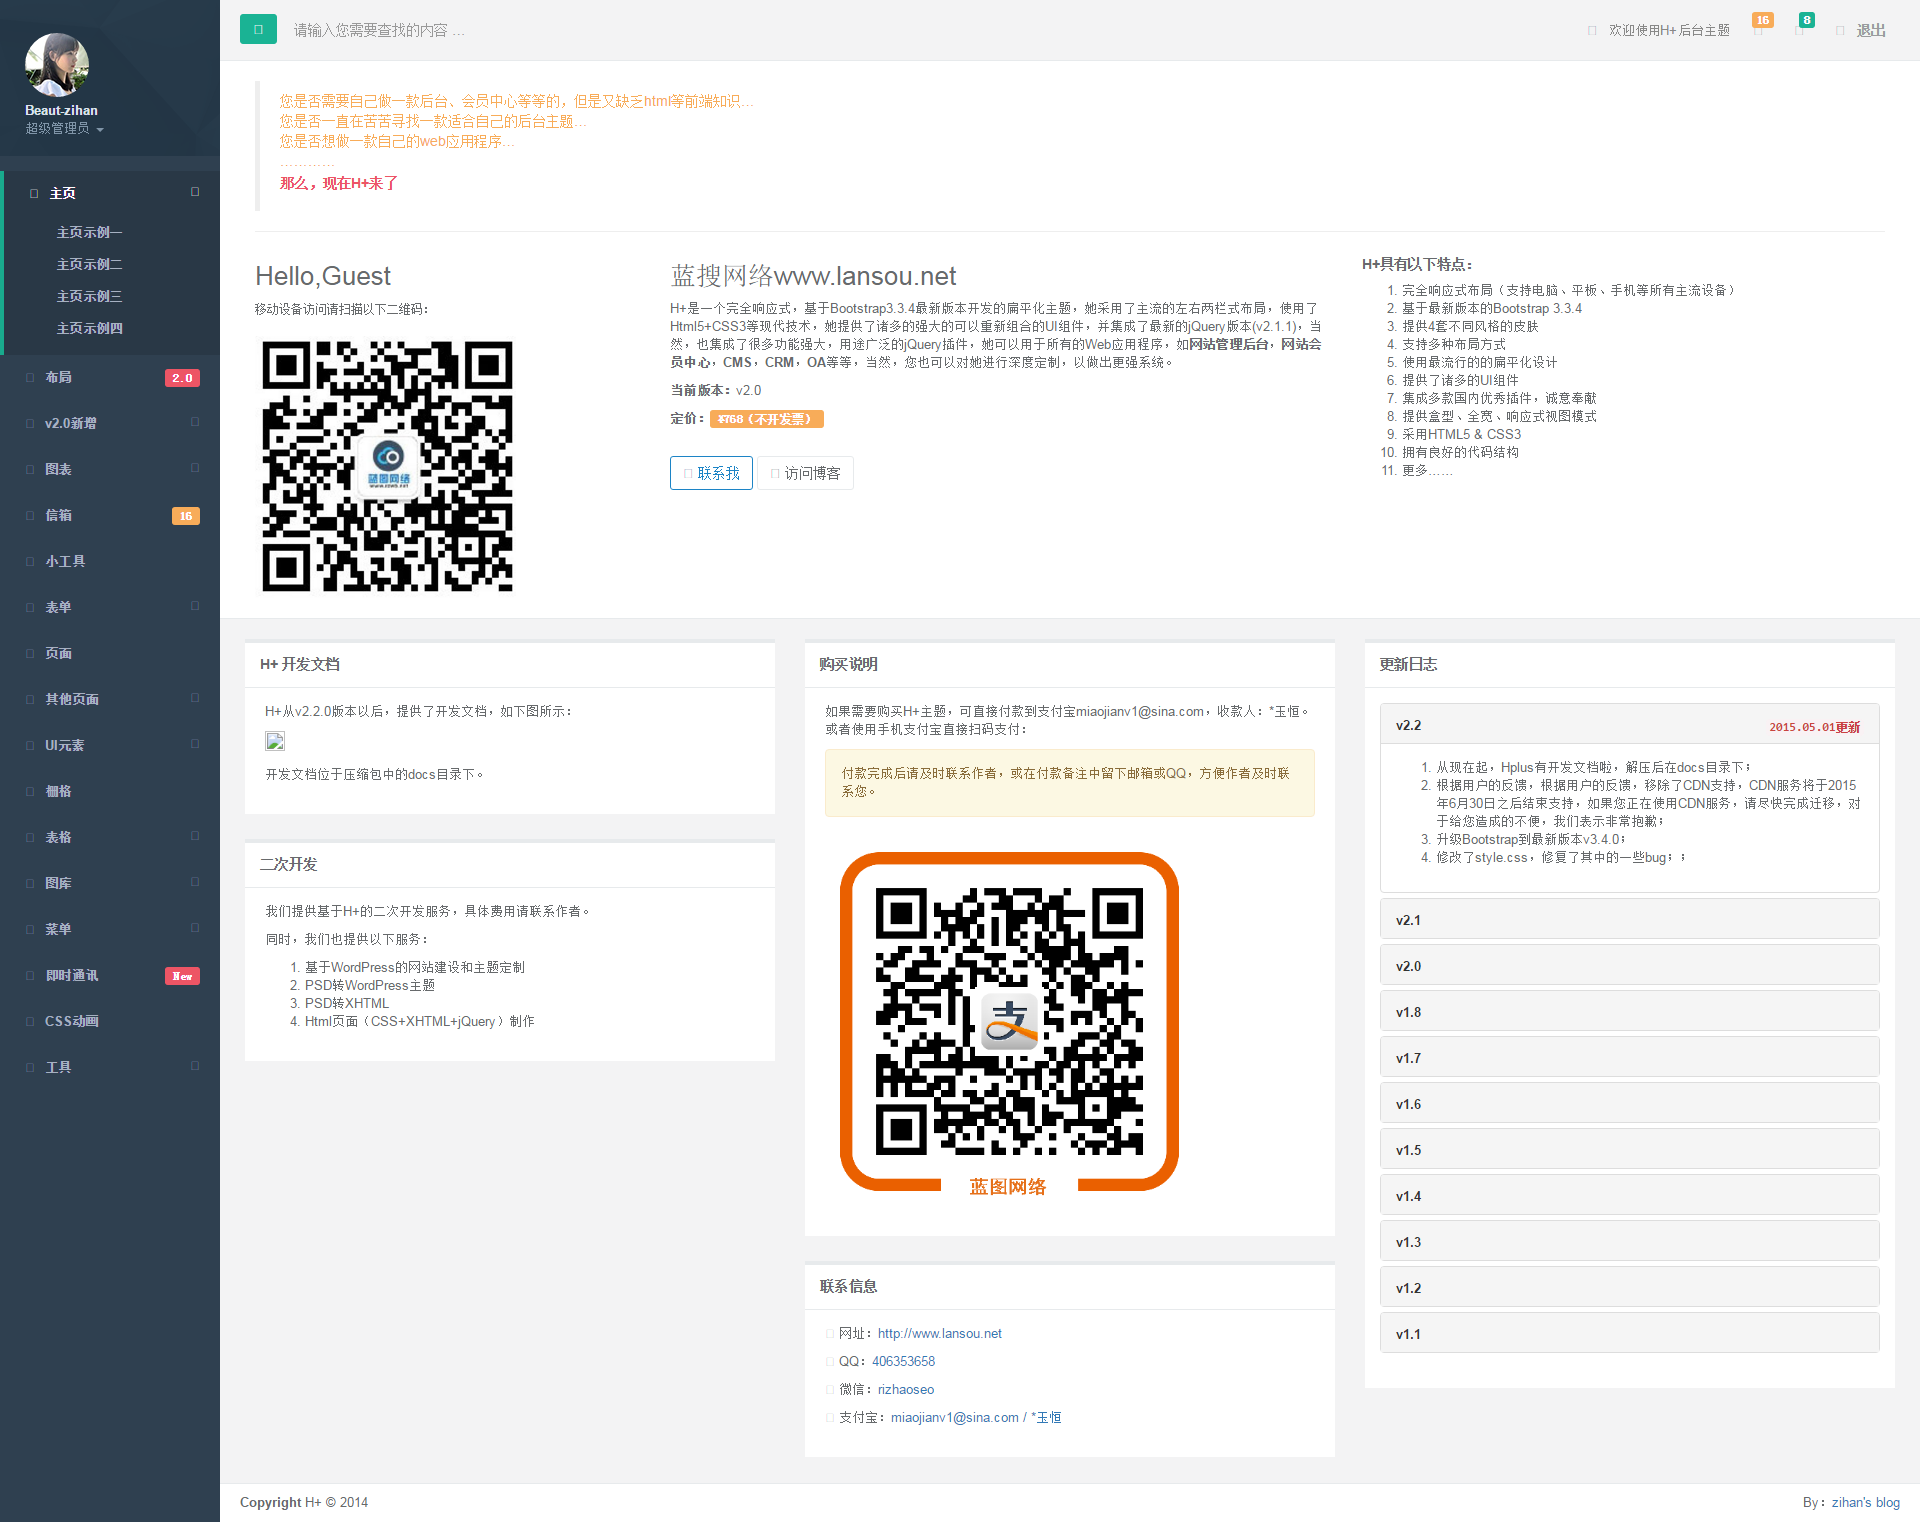
Task: Select 主页示例二 in sidebar
Action: click(x=90, y=264)
